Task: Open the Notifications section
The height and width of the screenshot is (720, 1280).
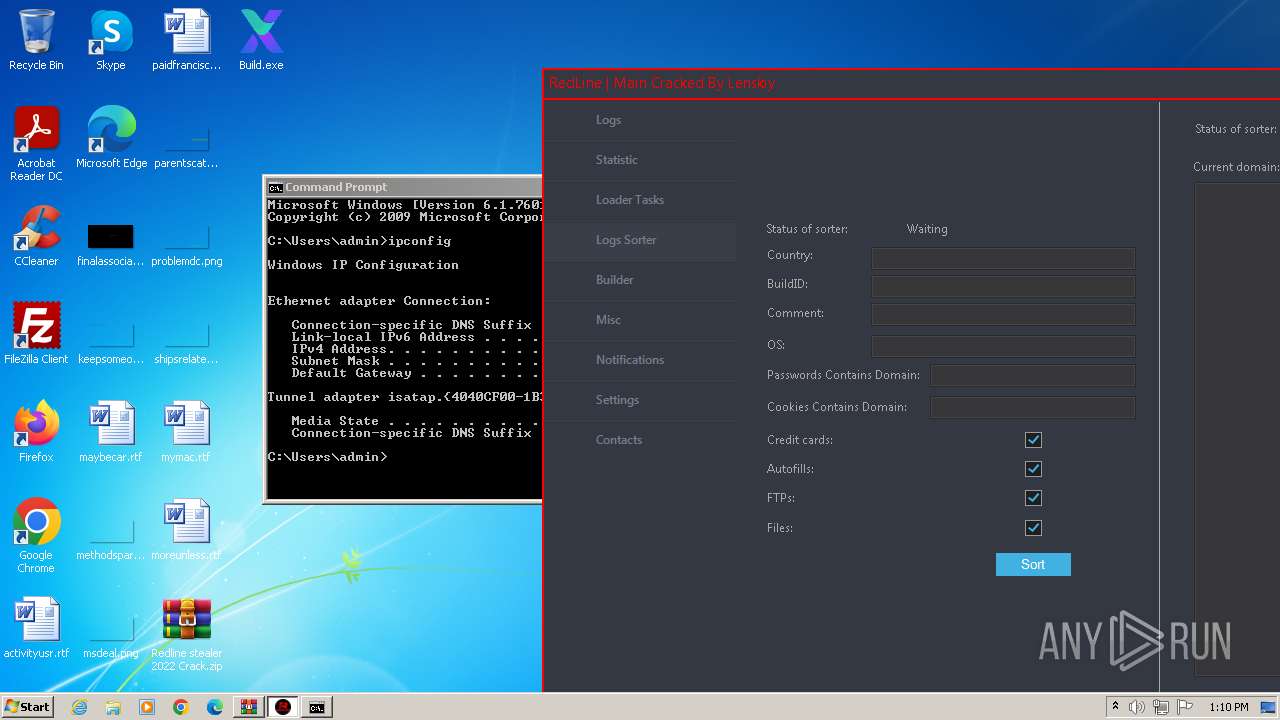Action: point(640,360)
